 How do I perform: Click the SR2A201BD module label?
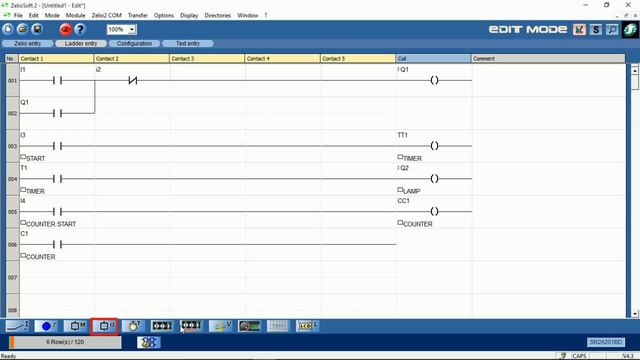click(606, 342)
